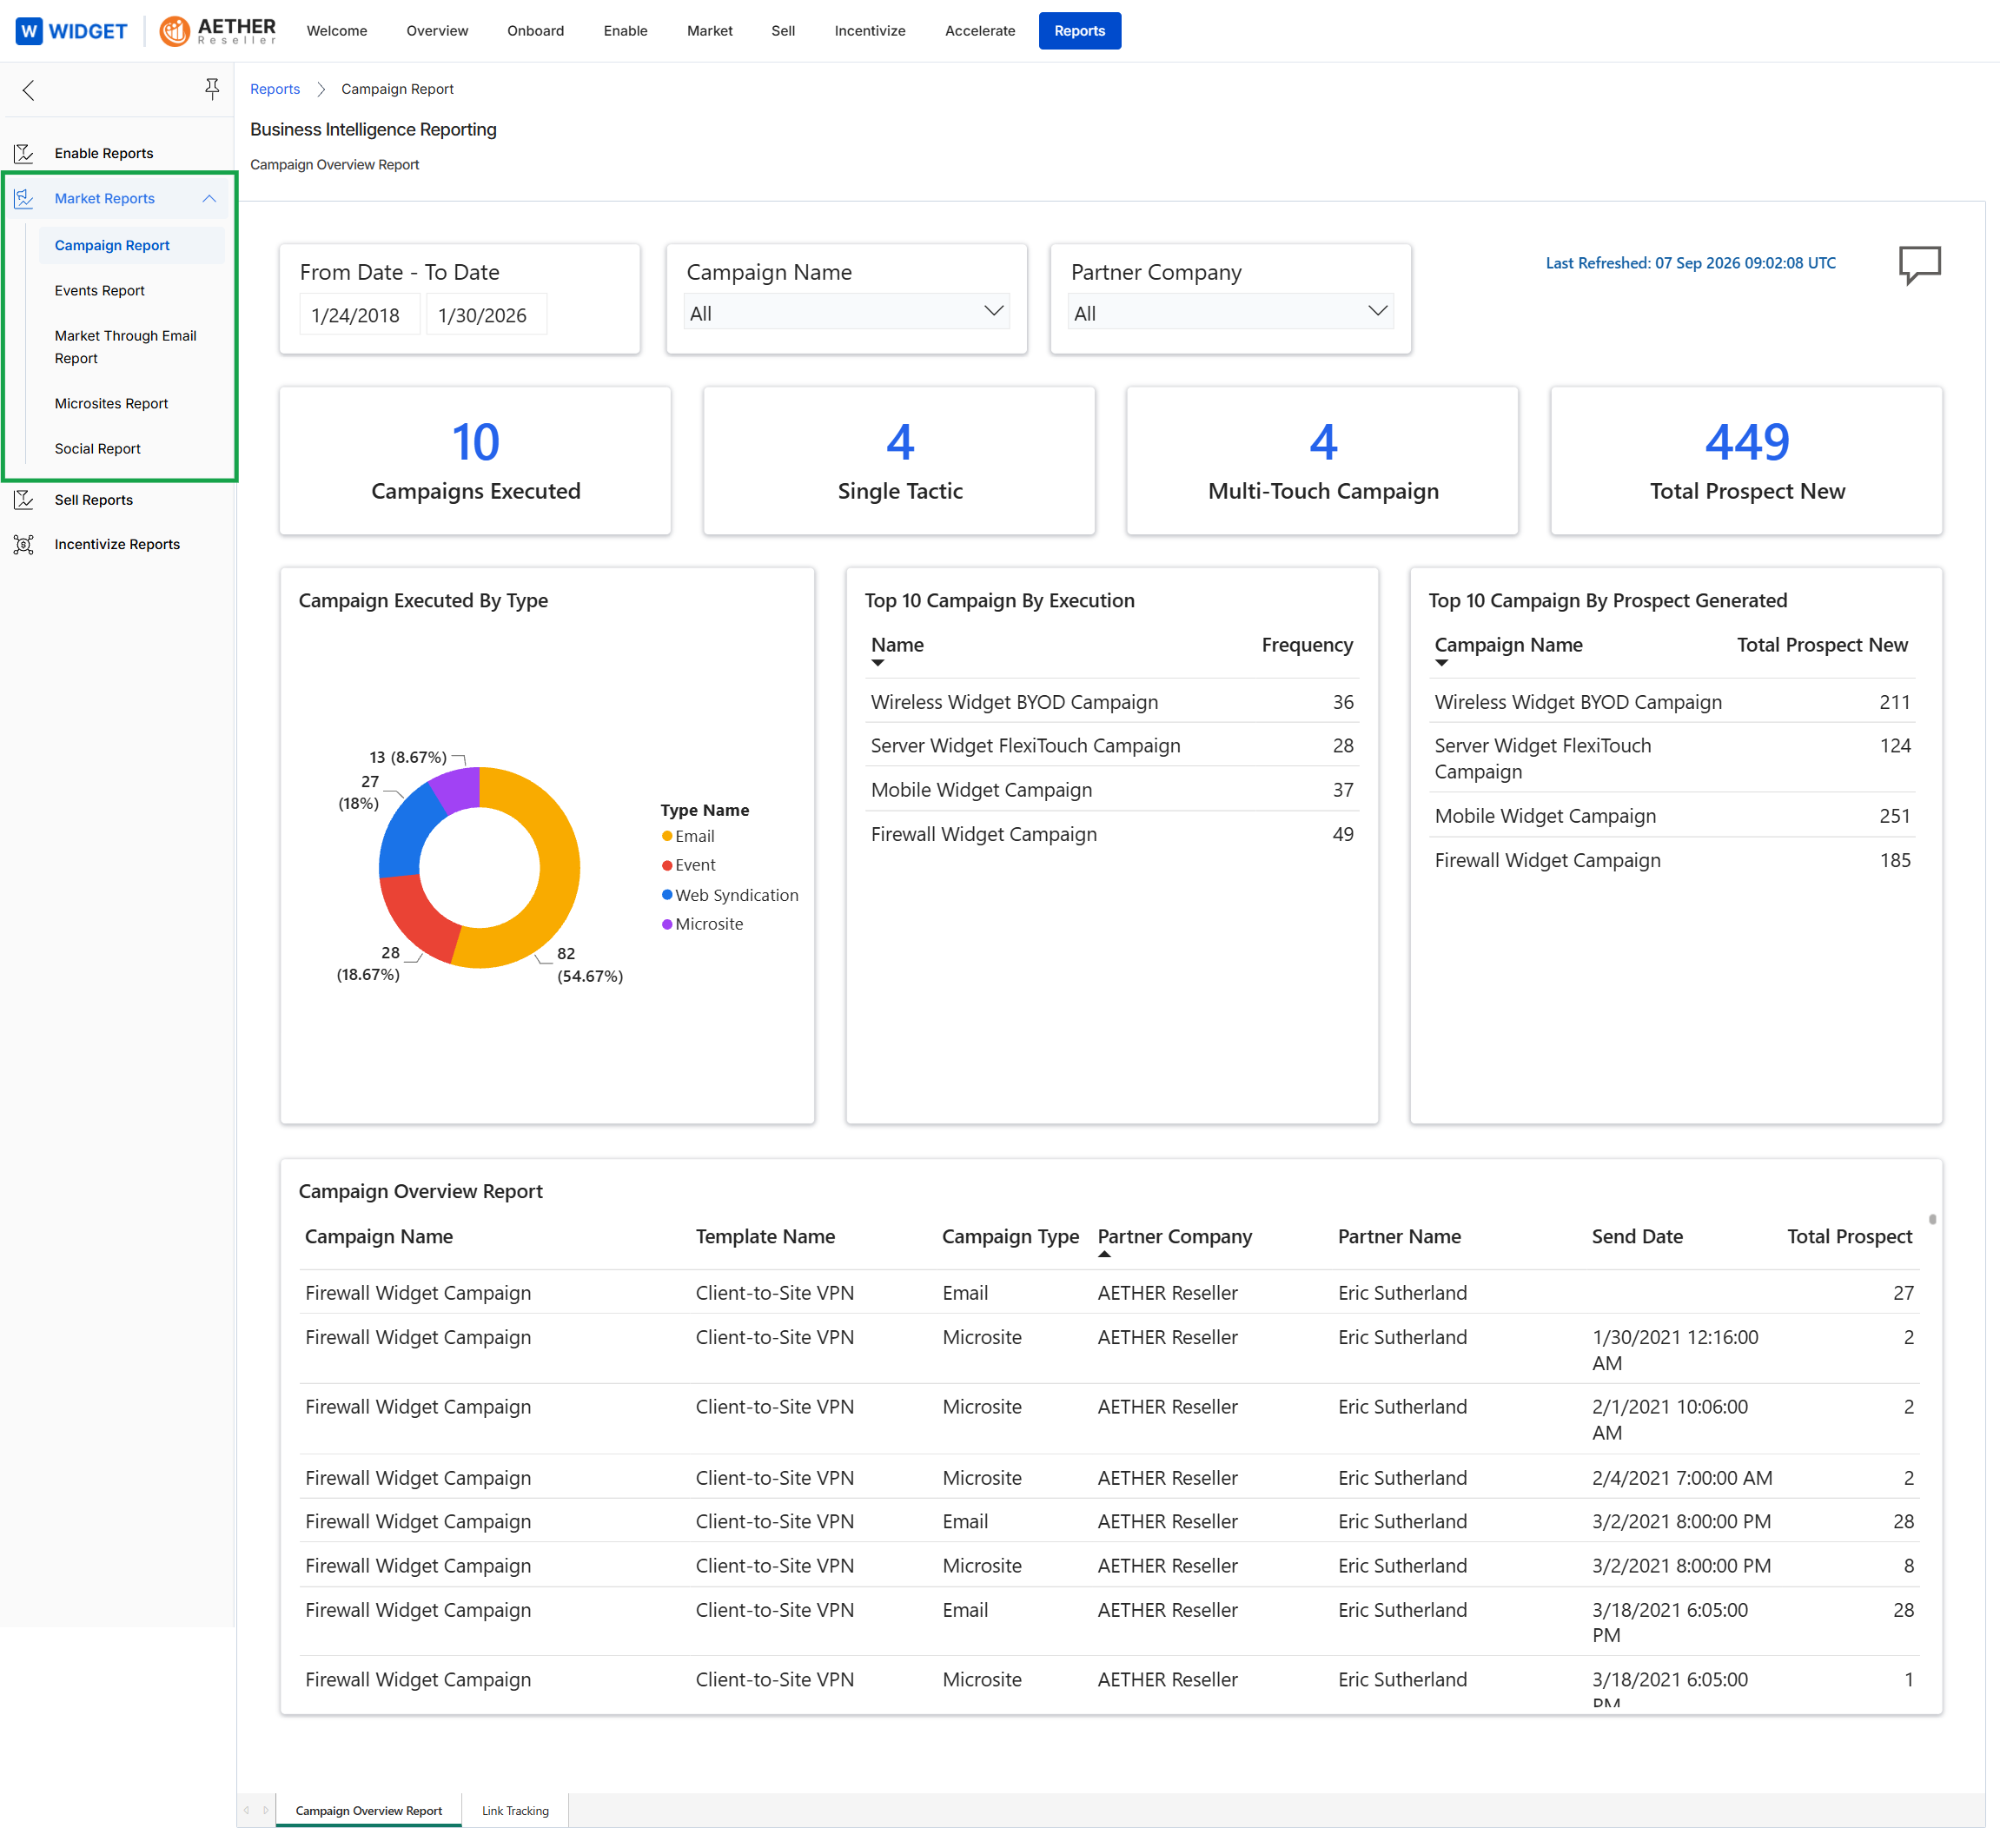Click the Web Syndication blue legend swatch

(x=667, y=894)
